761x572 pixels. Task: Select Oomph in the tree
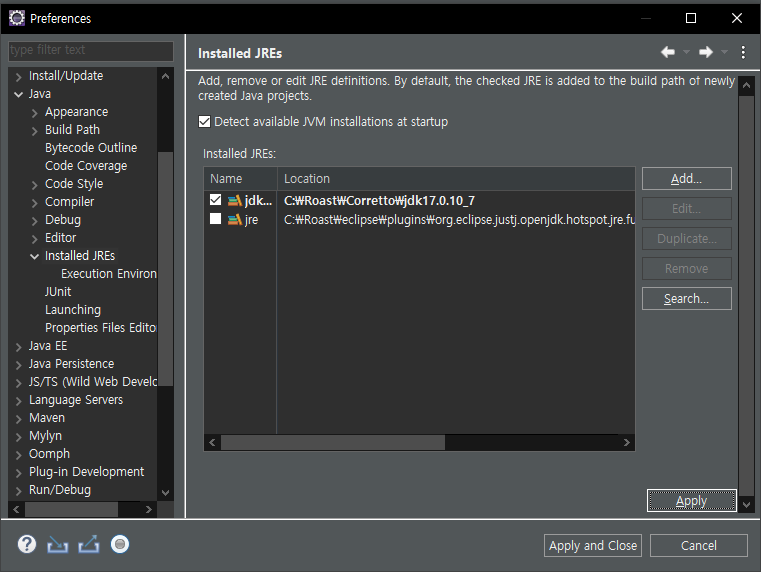coord(49,454)
